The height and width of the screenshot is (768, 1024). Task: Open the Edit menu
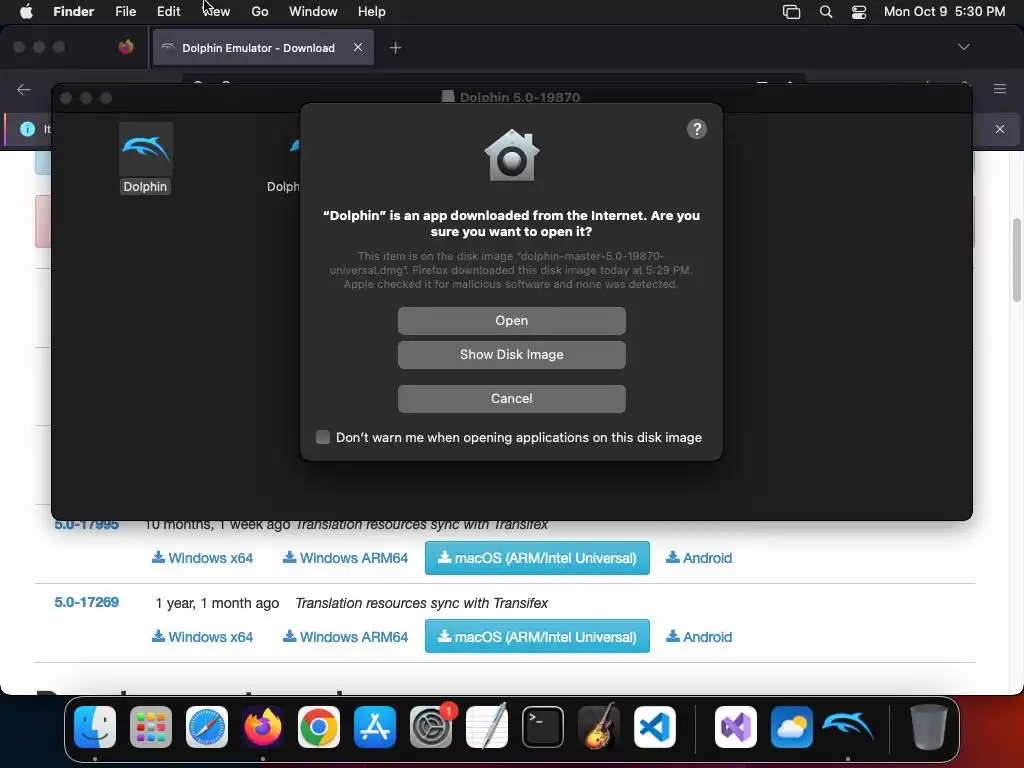click(x=168, y=11)
